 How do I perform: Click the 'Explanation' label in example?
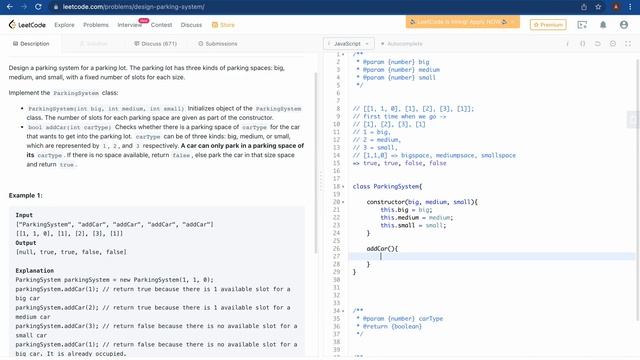[35, 271]
